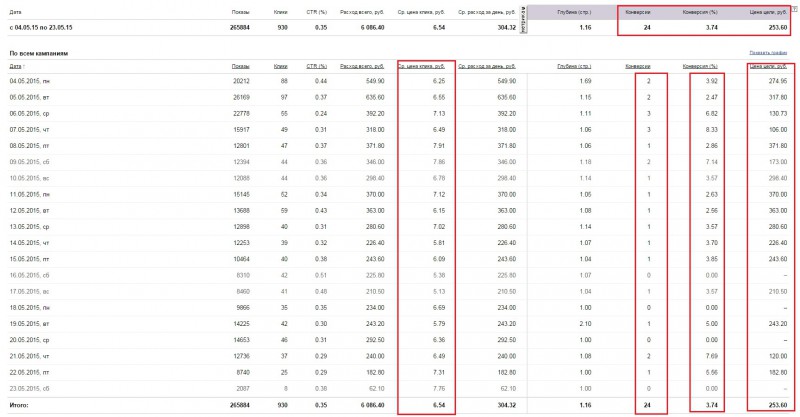
Task: Click depth value 2.10 for 19.05.2015
Action: (x=585, y=324)
